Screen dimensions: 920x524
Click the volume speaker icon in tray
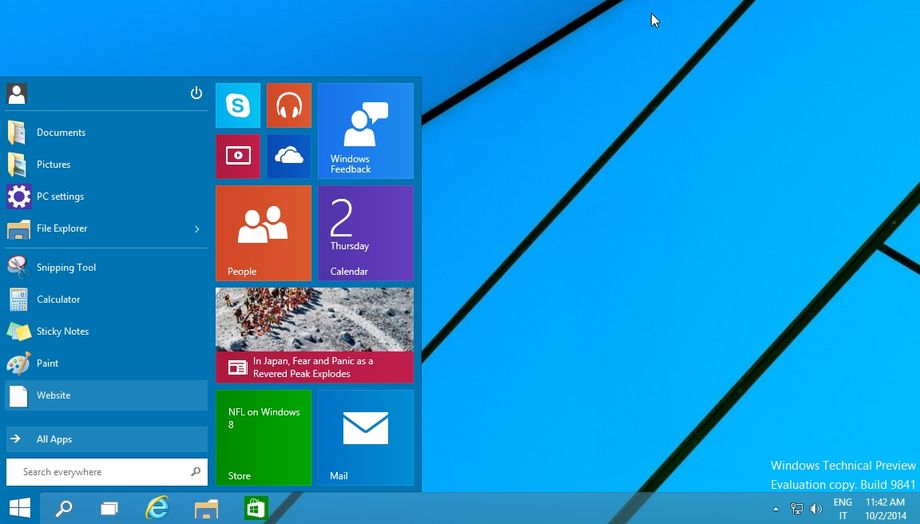[816, 509]
